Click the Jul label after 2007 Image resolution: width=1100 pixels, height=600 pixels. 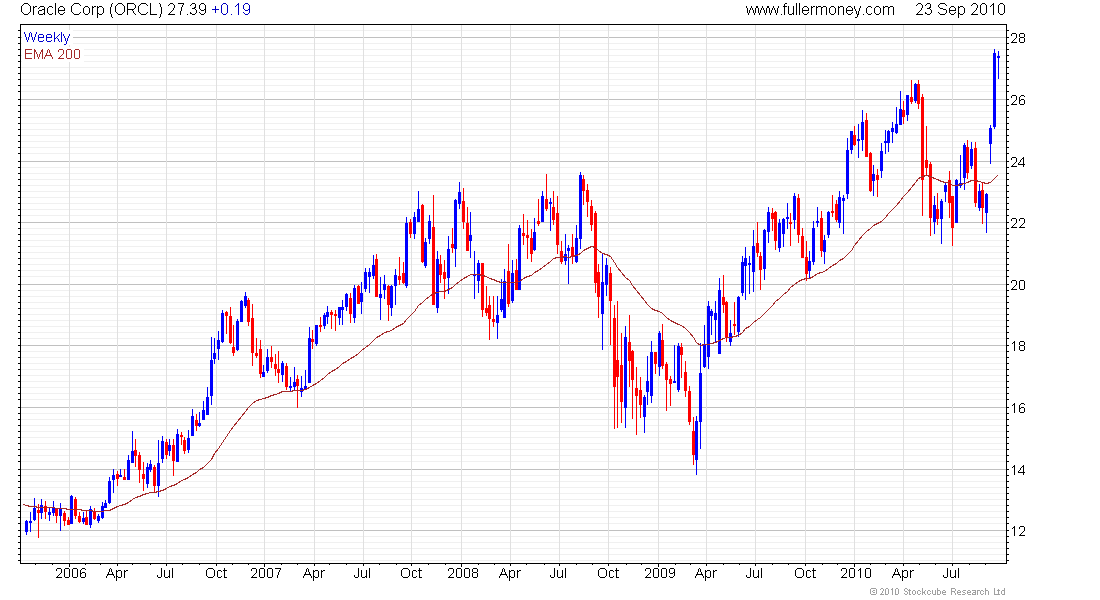click(x=362, y=573)
